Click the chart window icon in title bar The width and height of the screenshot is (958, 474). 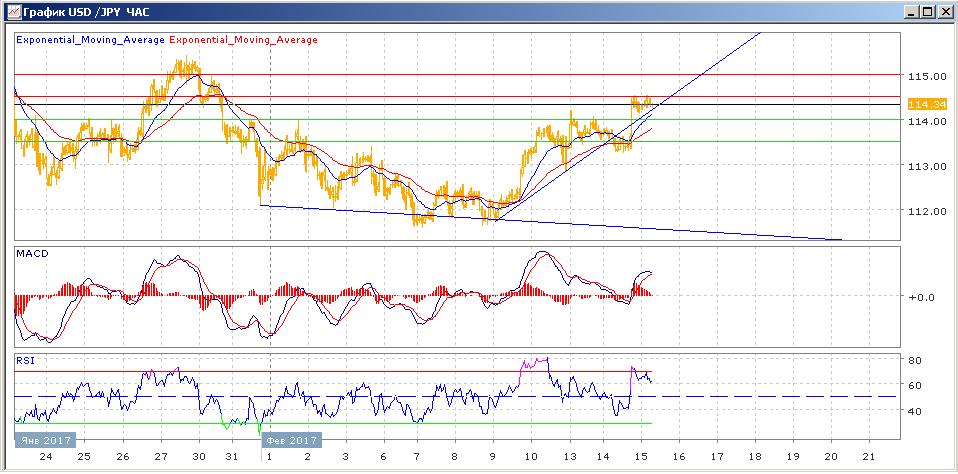coord(12,13)
